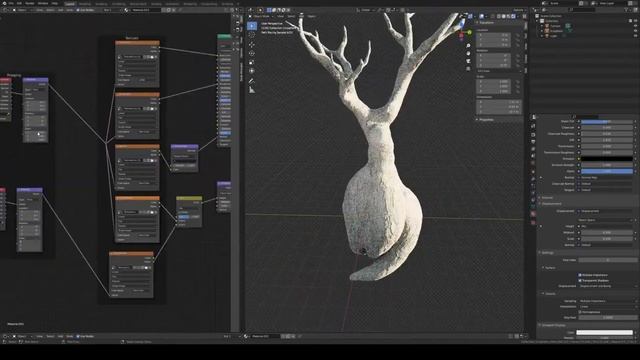Open the File menu
The height and width of the screenshot is (360, 640).
[x=11, y=3]
